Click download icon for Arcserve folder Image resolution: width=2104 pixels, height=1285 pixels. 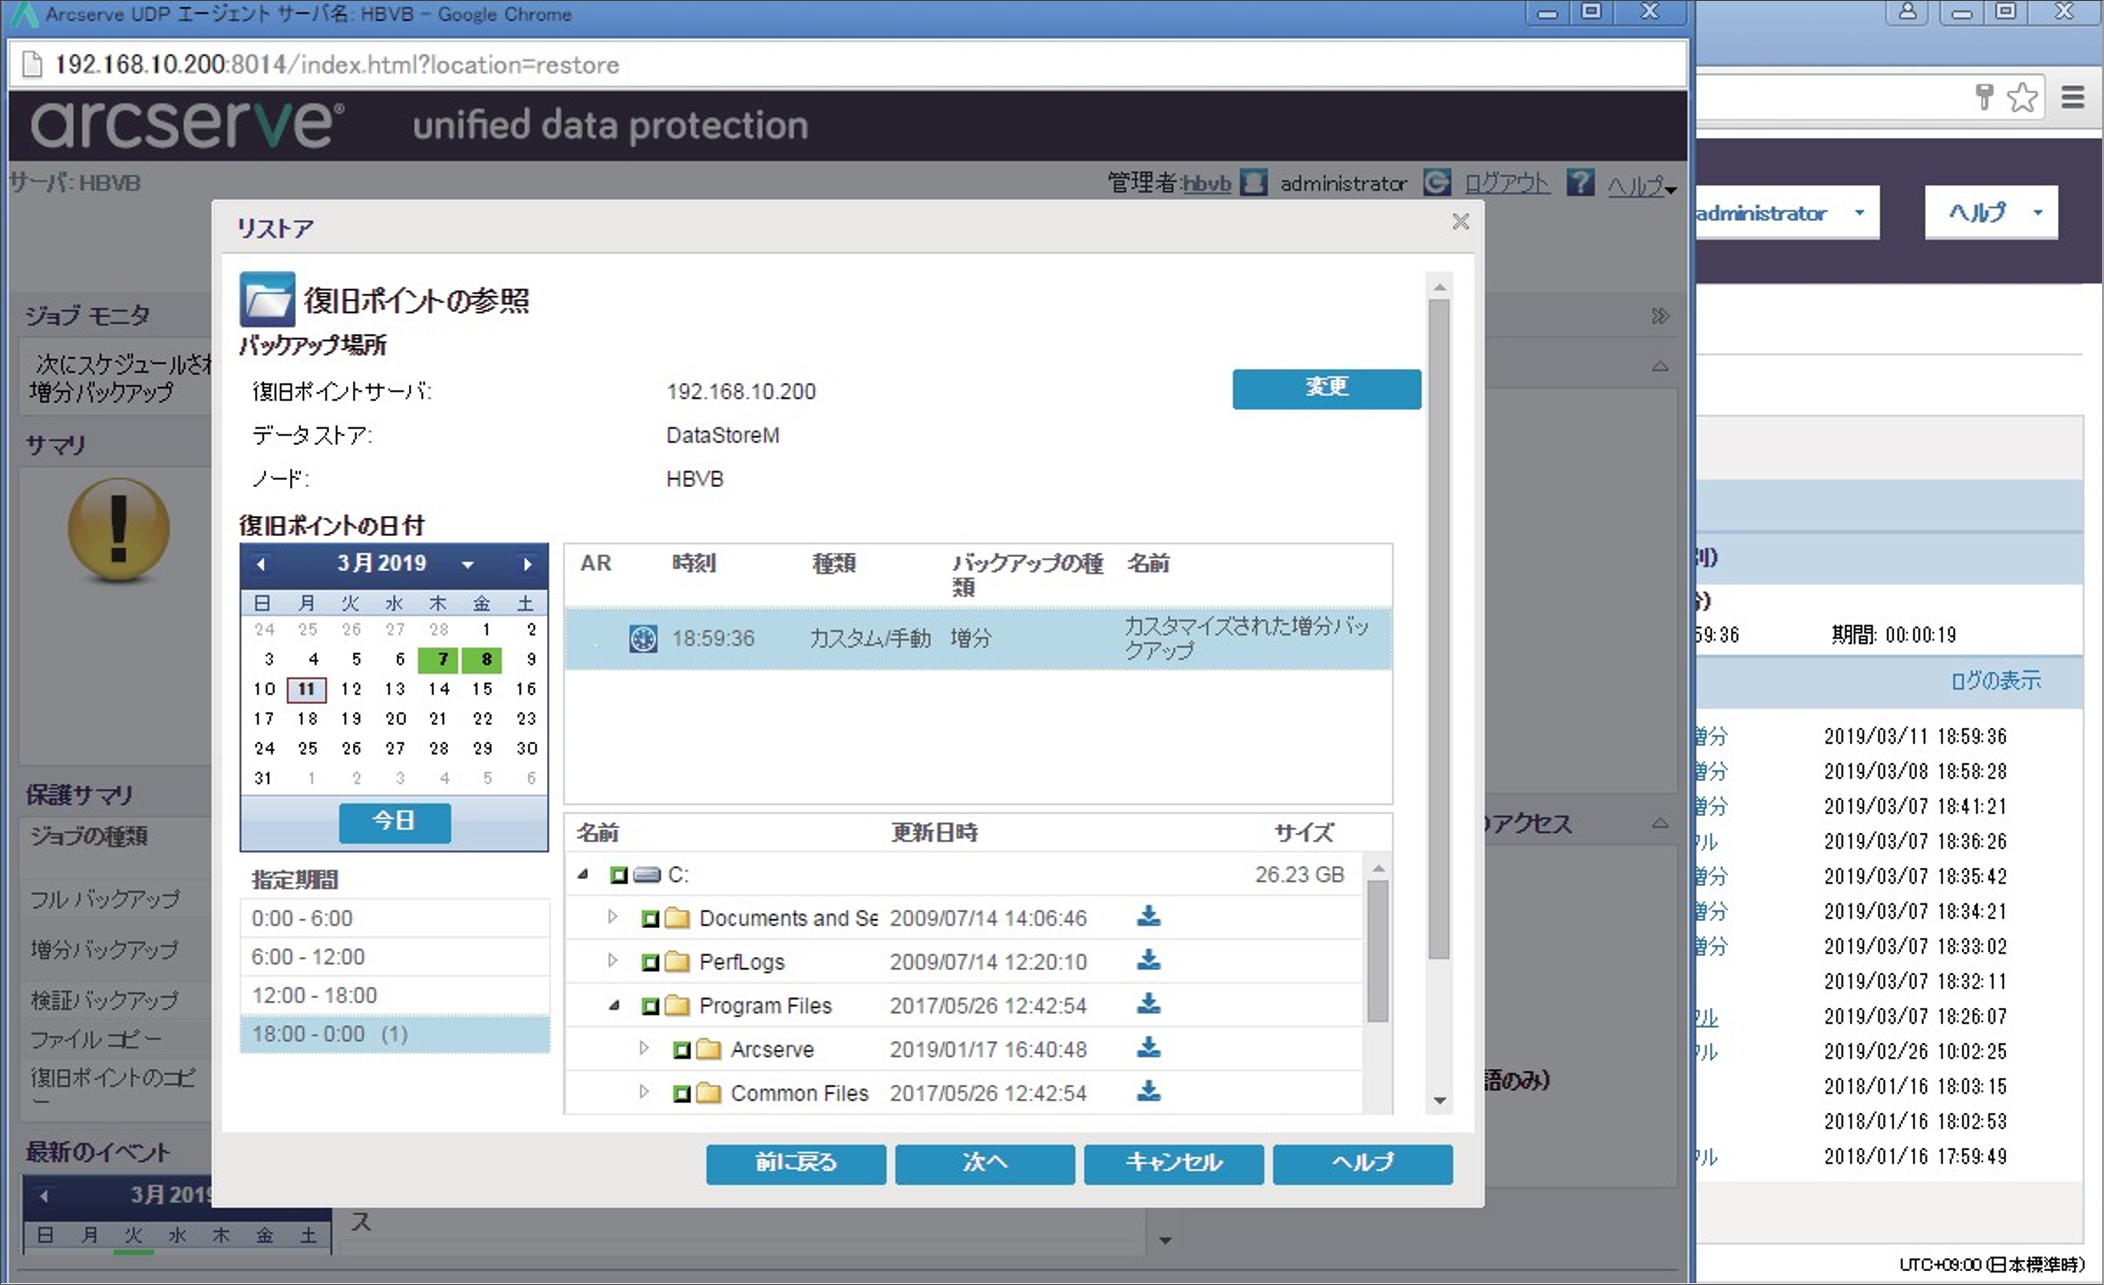tap(1149, 1047)
